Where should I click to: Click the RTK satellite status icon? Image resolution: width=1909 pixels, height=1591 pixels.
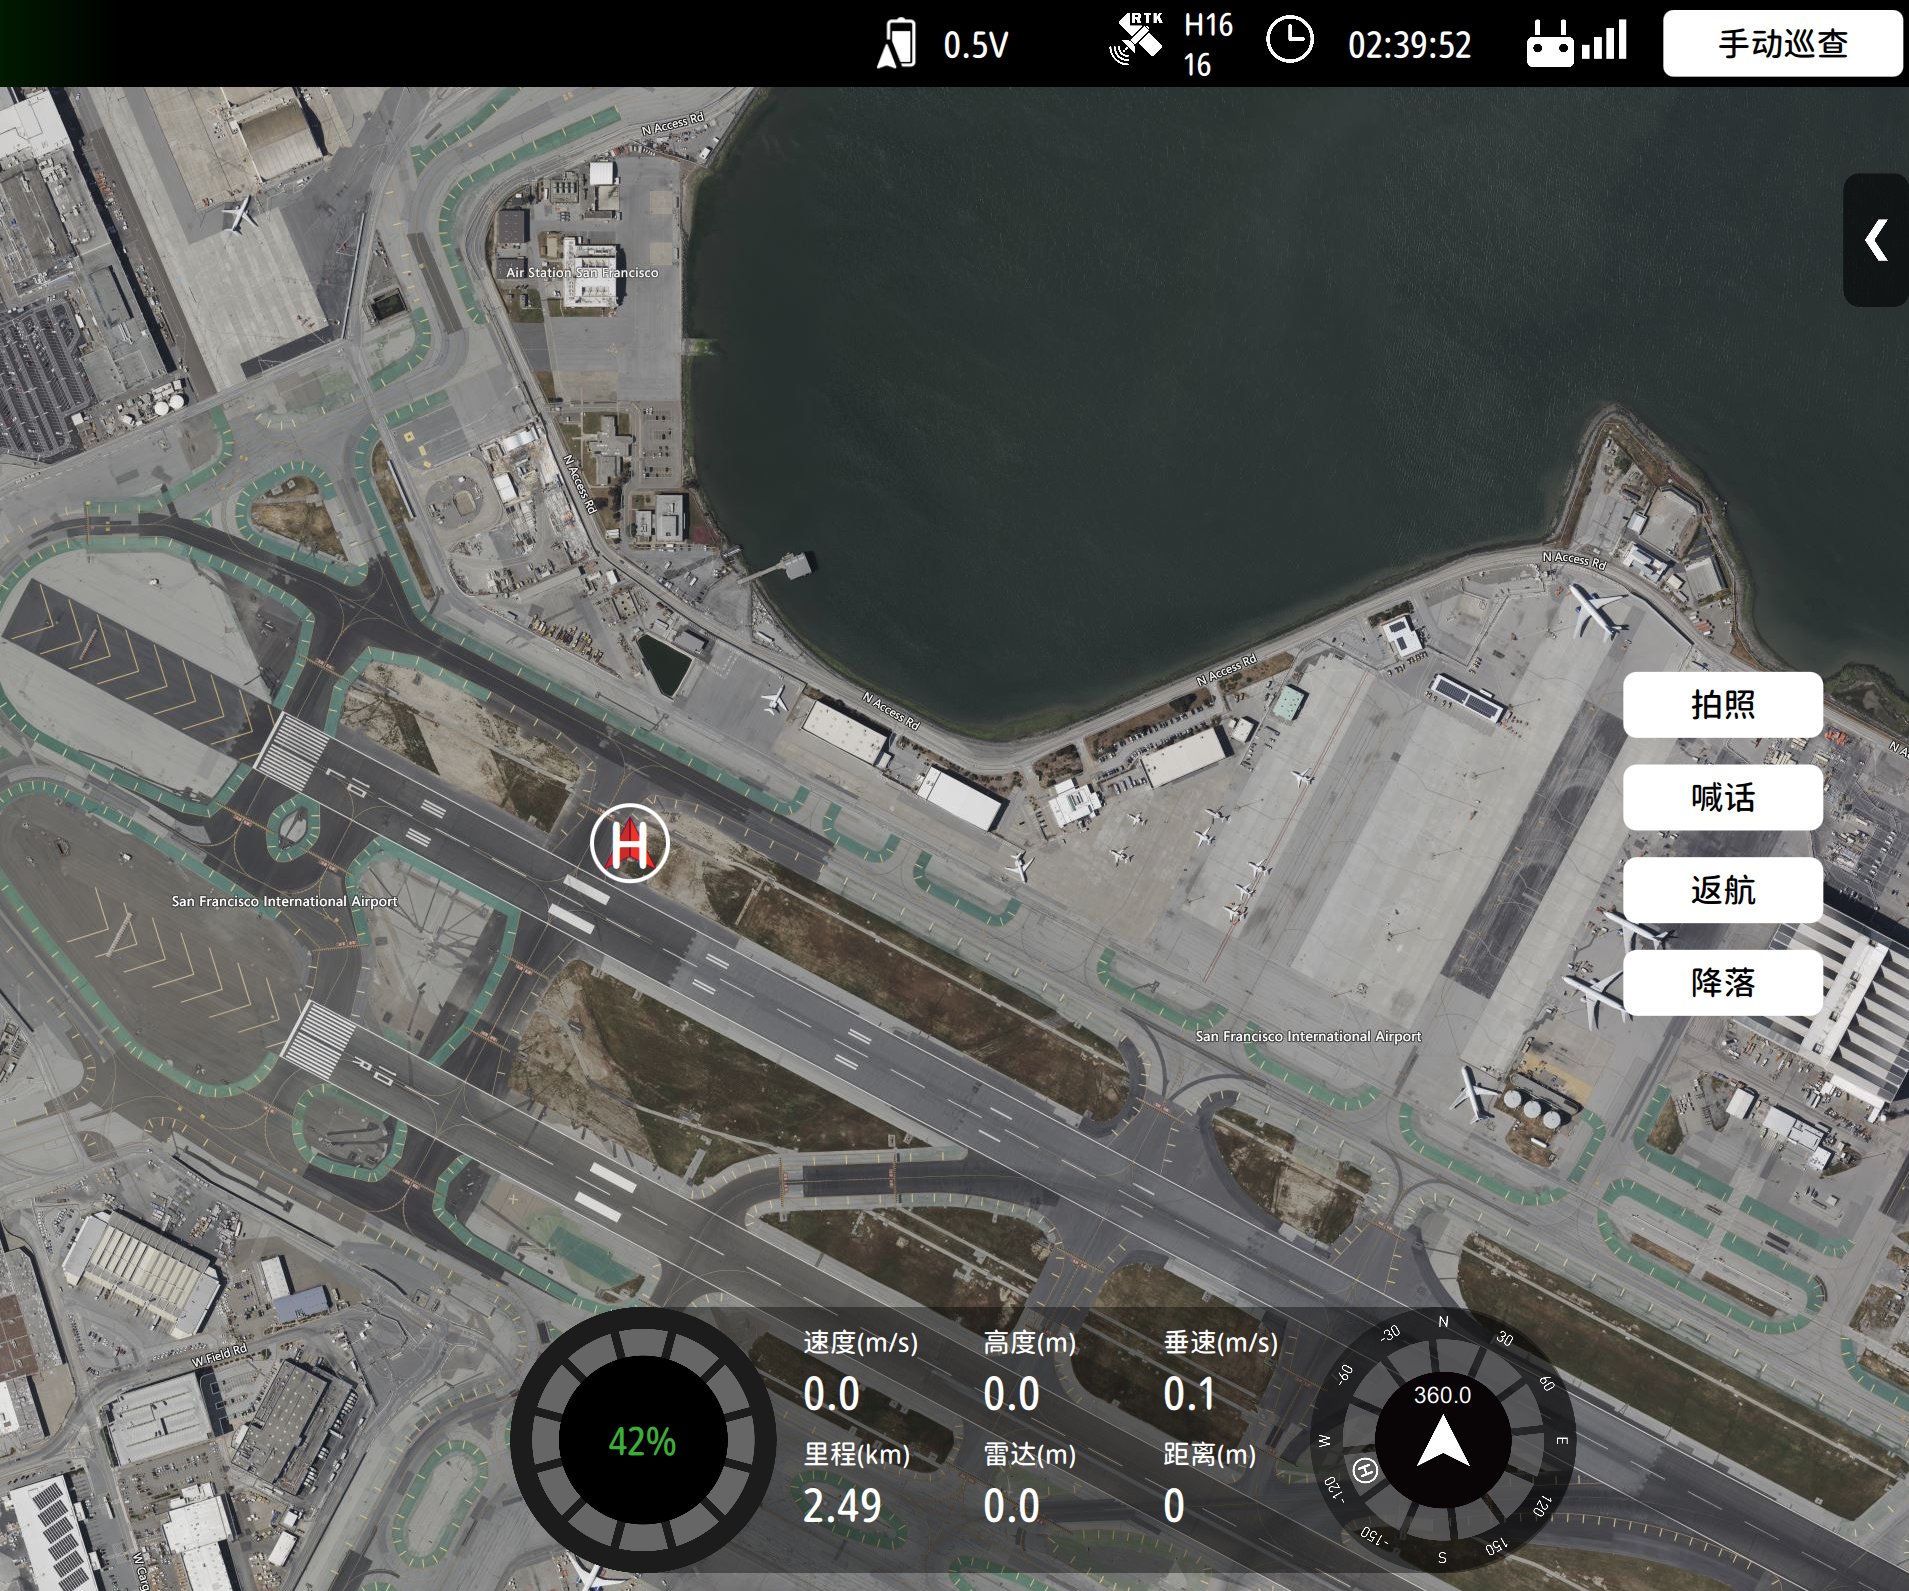tap(1136, 40)
